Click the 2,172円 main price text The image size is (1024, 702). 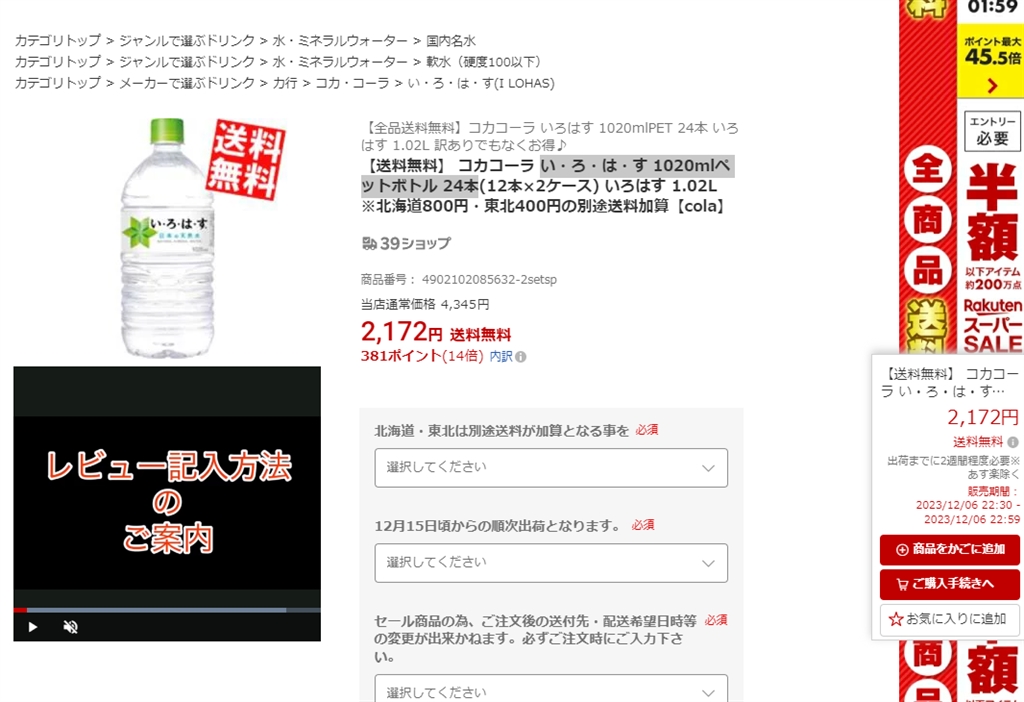tap(402, 332)
